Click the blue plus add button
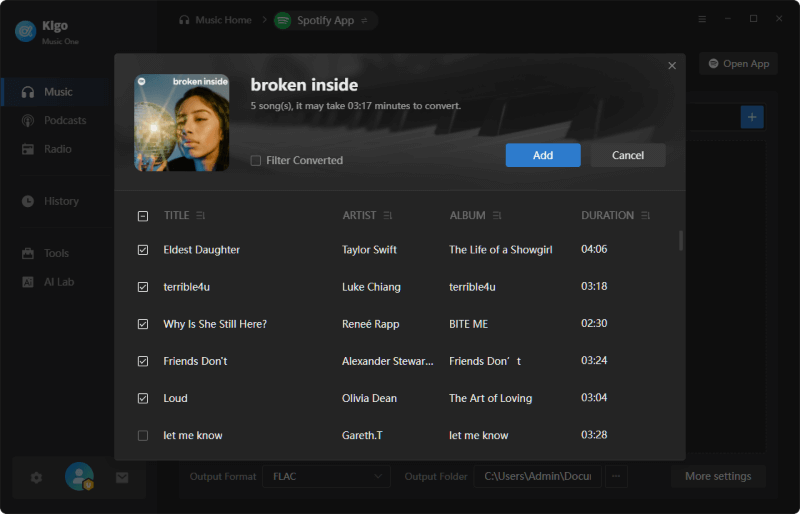The image size is (800, 514). point(752,117)
